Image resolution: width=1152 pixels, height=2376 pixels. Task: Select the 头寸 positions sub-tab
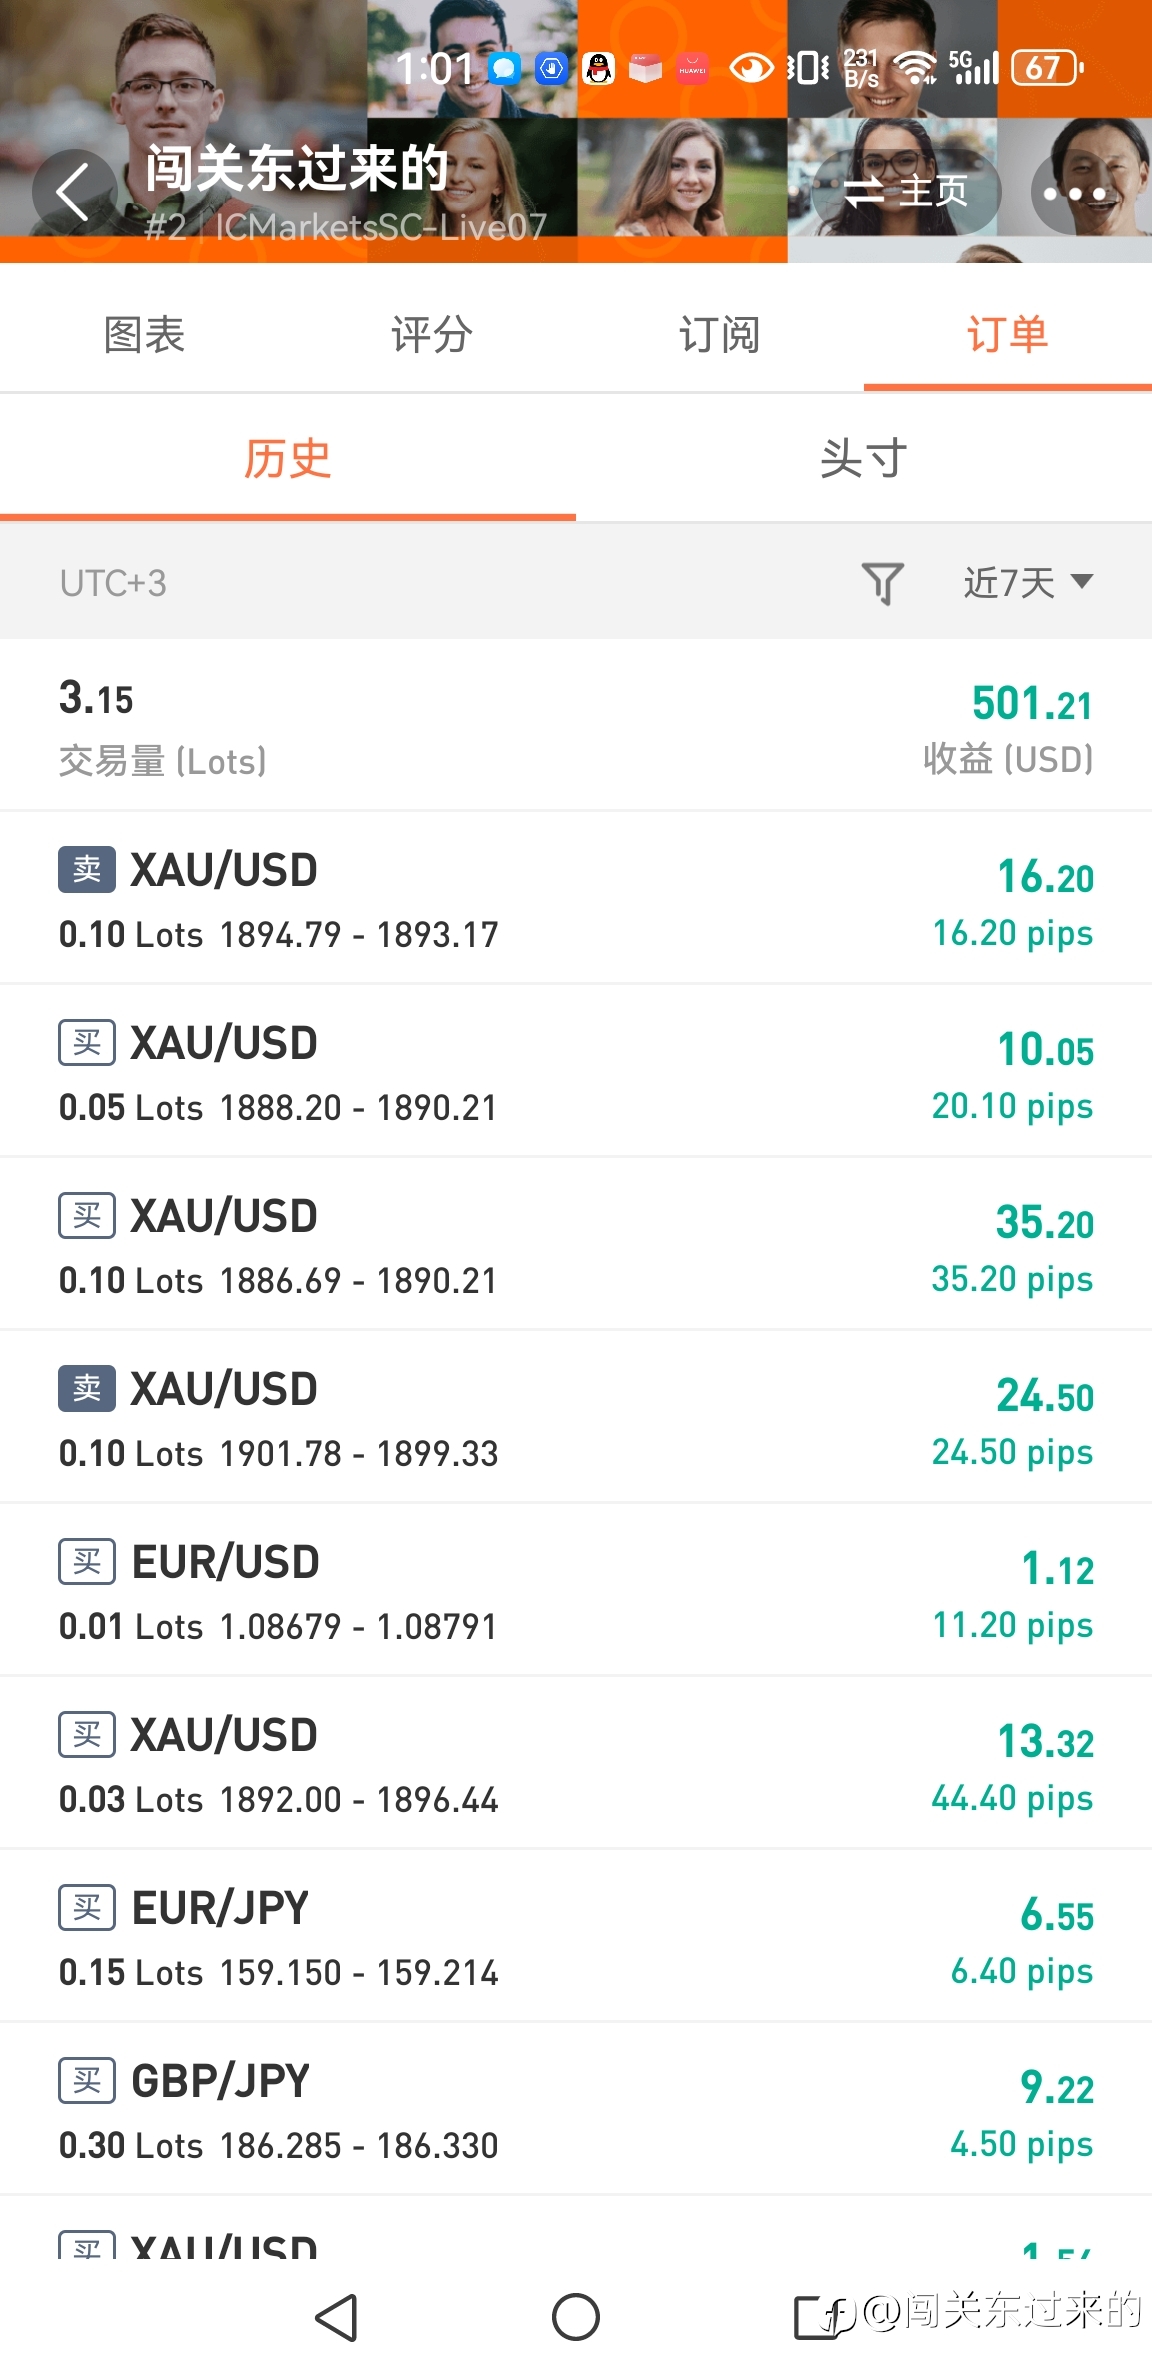click(863, 459)
